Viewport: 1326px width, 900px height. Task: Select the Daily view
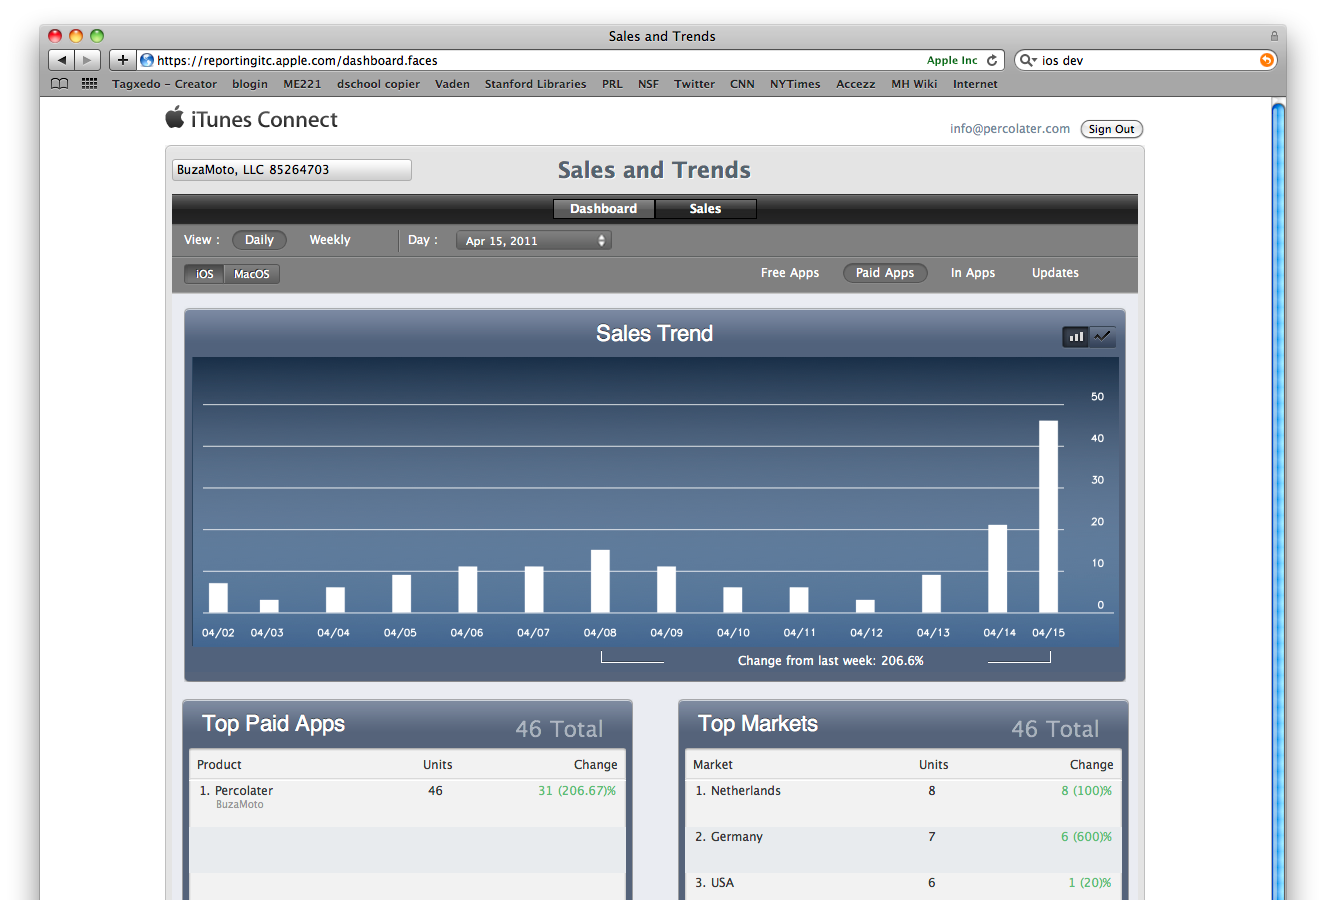(x=259, y=240)
